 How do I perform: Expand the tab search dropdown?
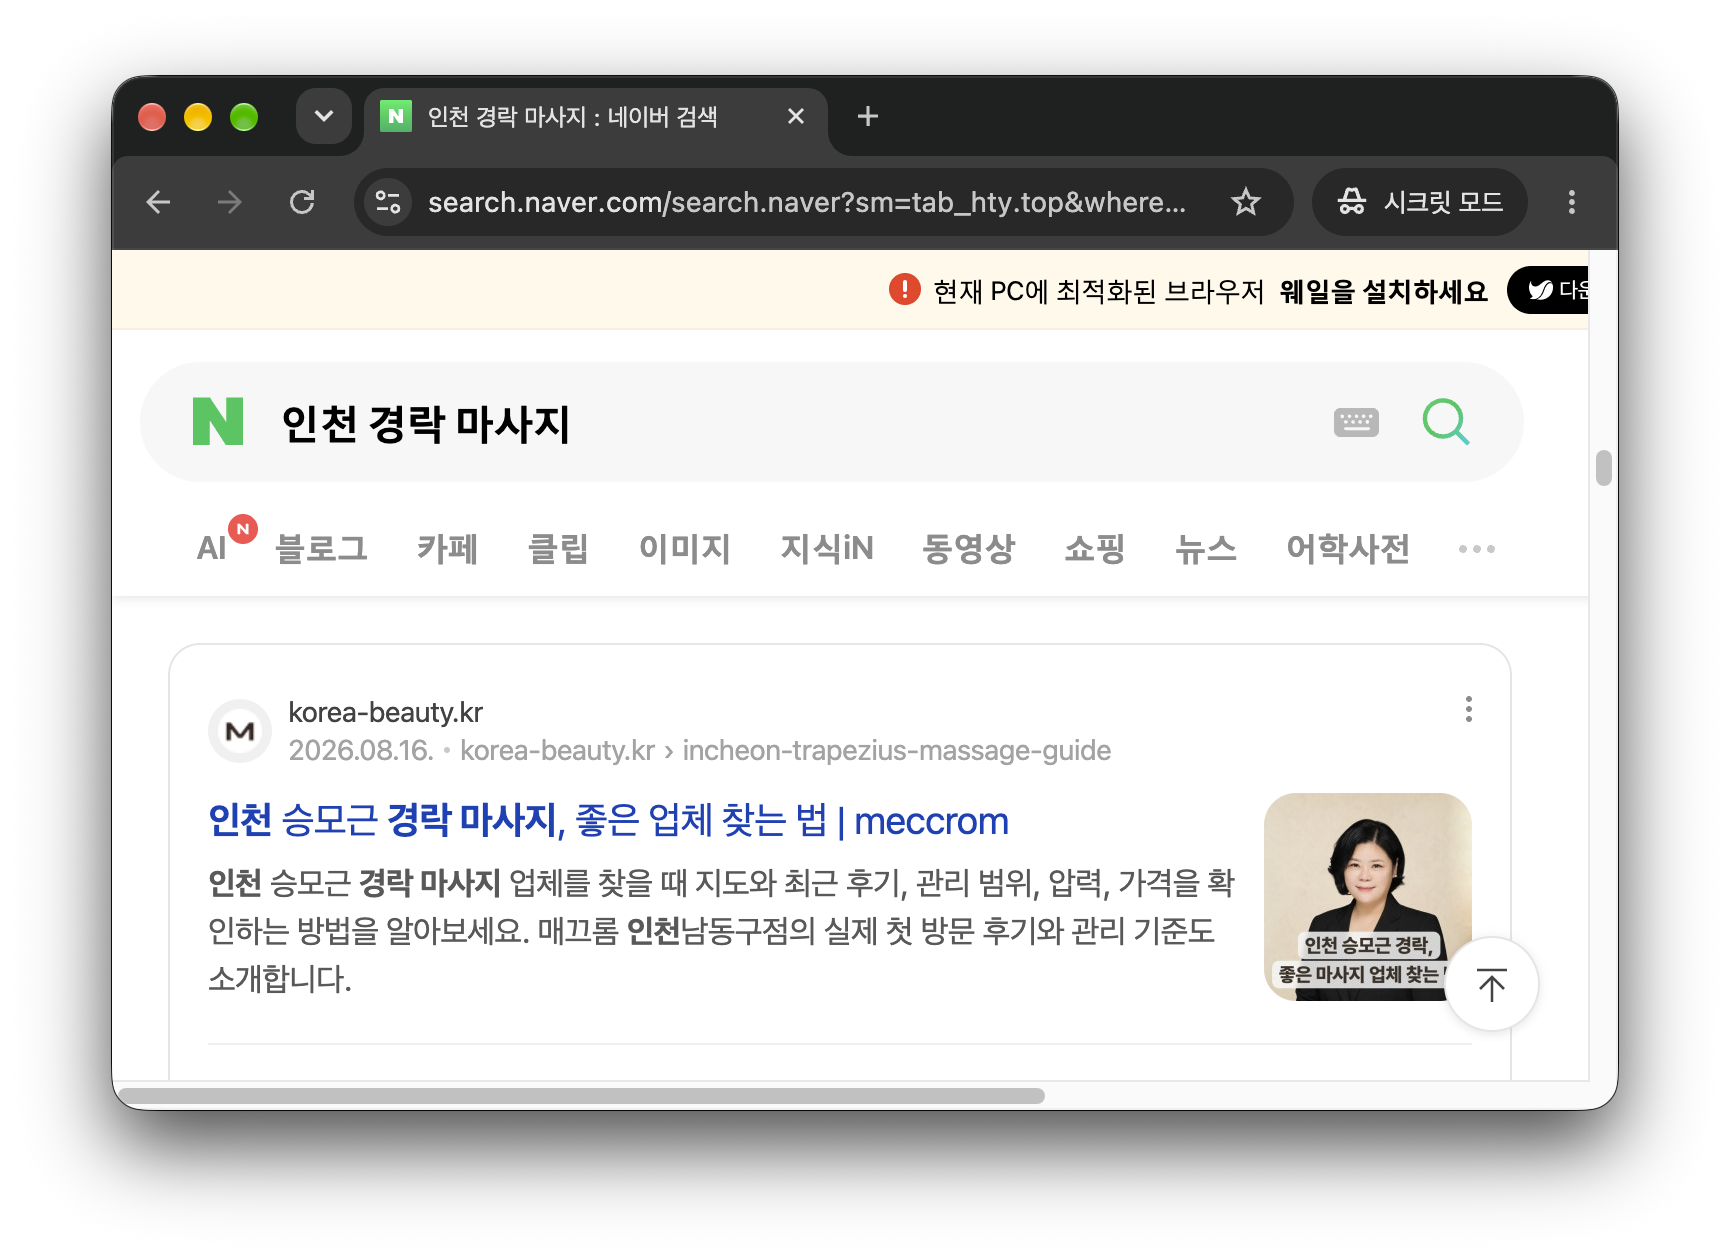(x=324, y=116)
